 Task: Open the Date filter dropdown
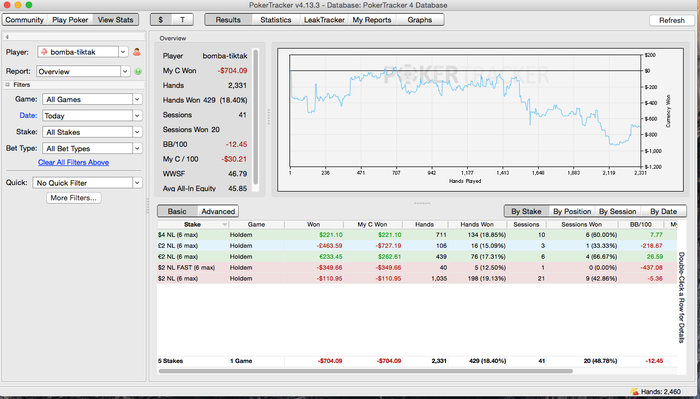[137, 116]
